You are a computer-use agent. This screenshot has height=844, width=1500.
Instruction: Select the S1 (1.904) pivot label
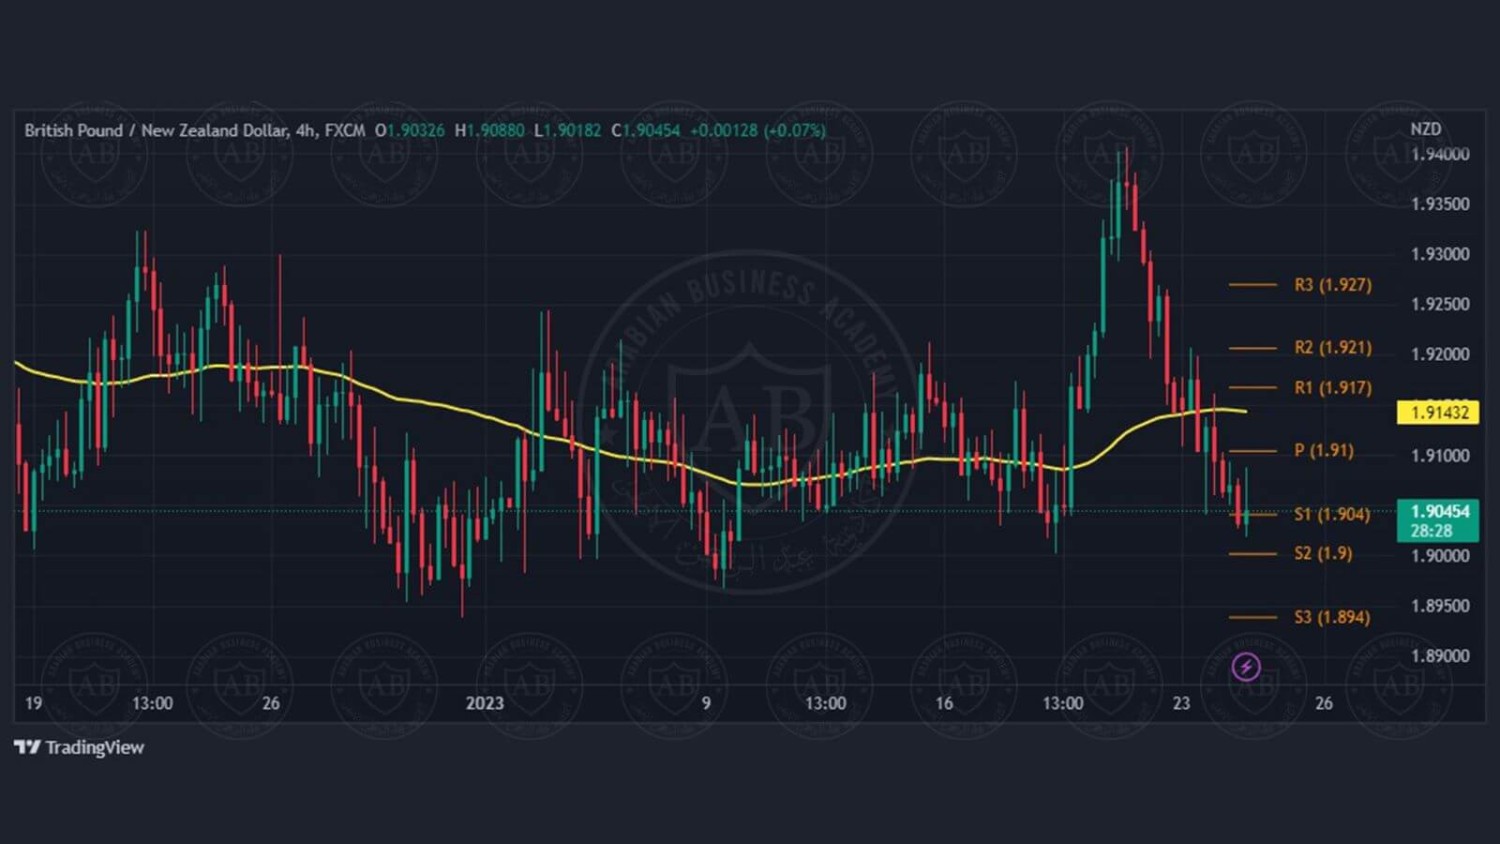click(1331, 514)
